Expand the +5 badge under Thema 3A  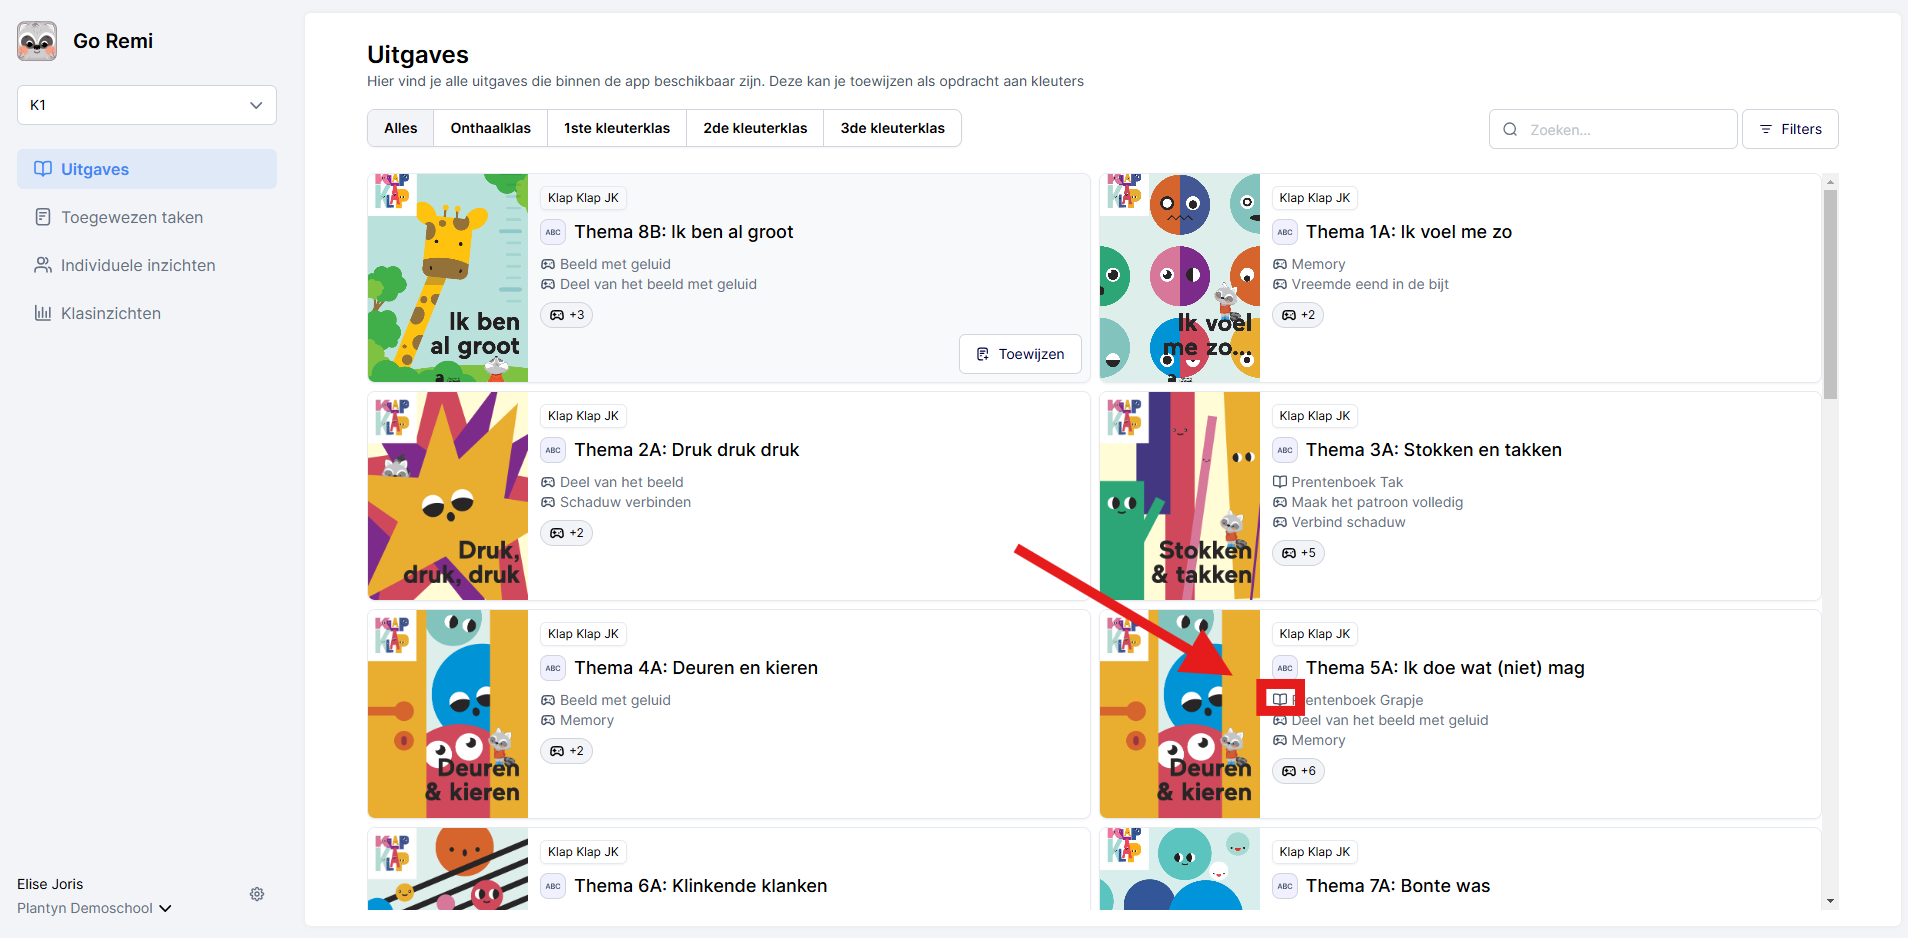1298,553
